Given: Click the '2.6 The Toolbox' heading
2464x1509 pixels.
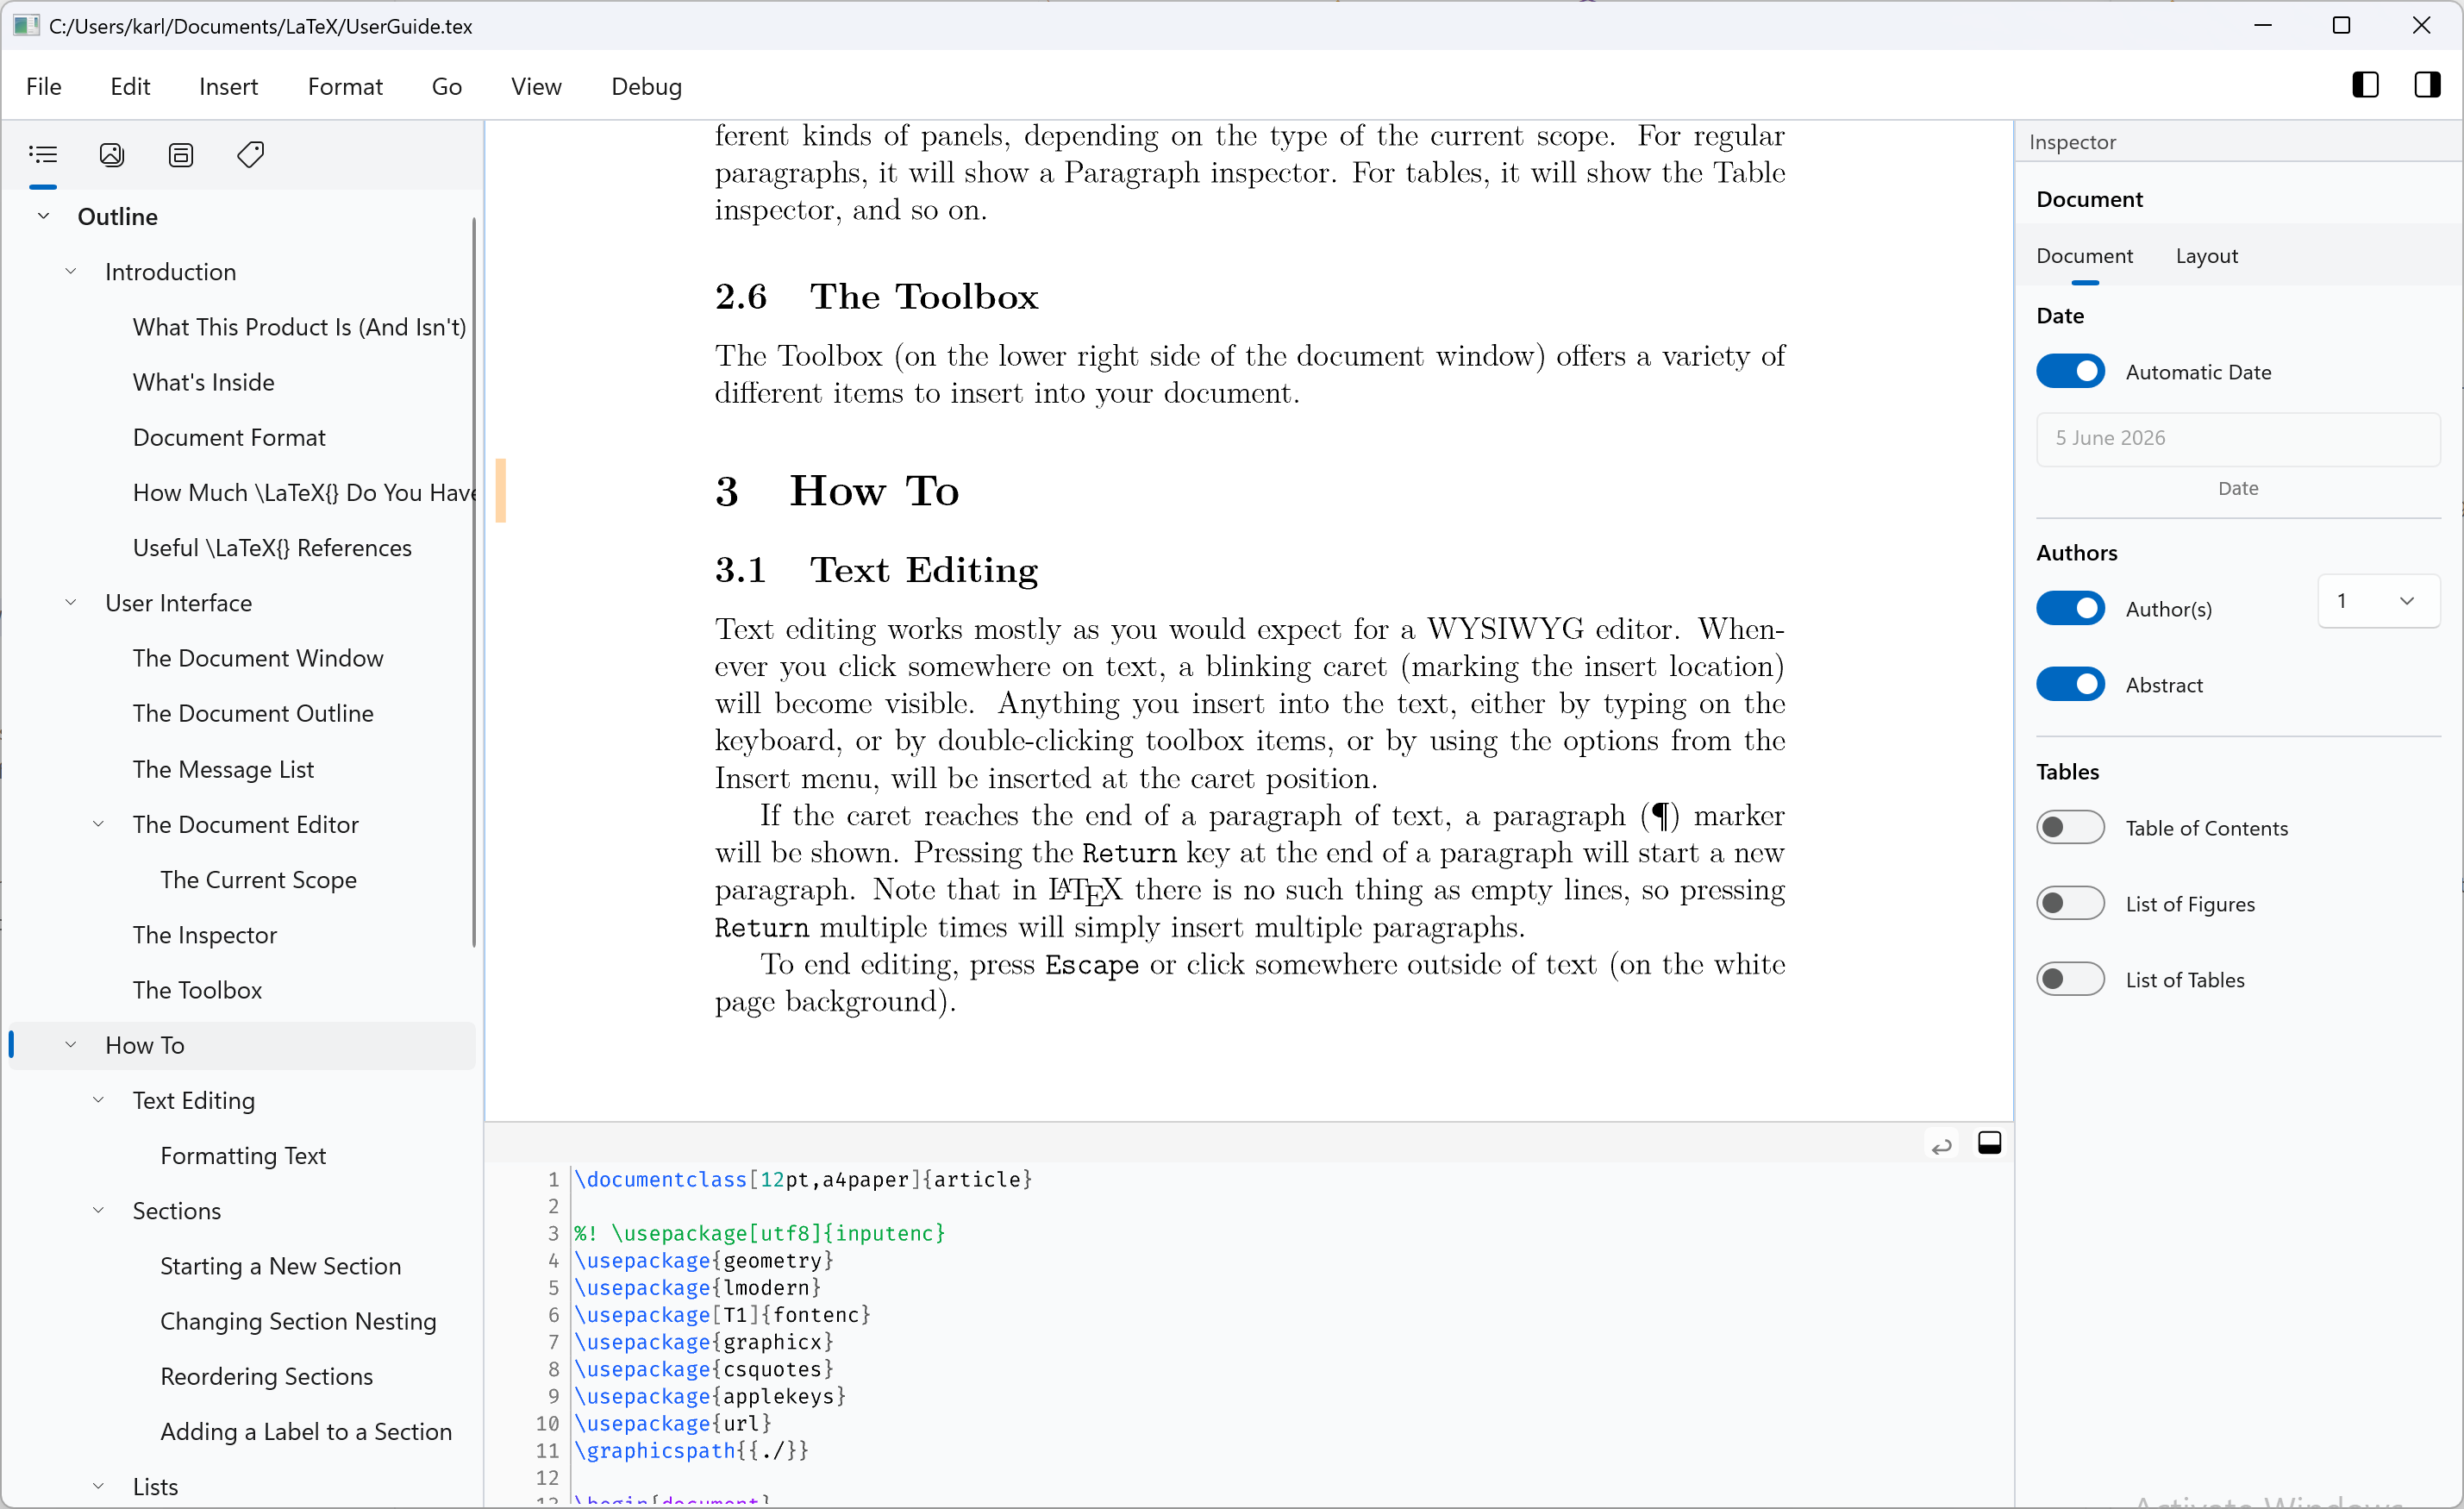Looking at the screenshot, I should pyautogui.click(x=876, y=296).
